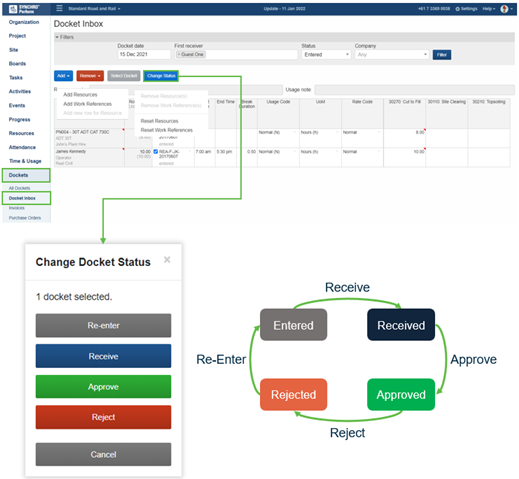Screen dimensions: 519x479
Task: Expand the Remove button dropdown
Action: [x=90, y=76]
